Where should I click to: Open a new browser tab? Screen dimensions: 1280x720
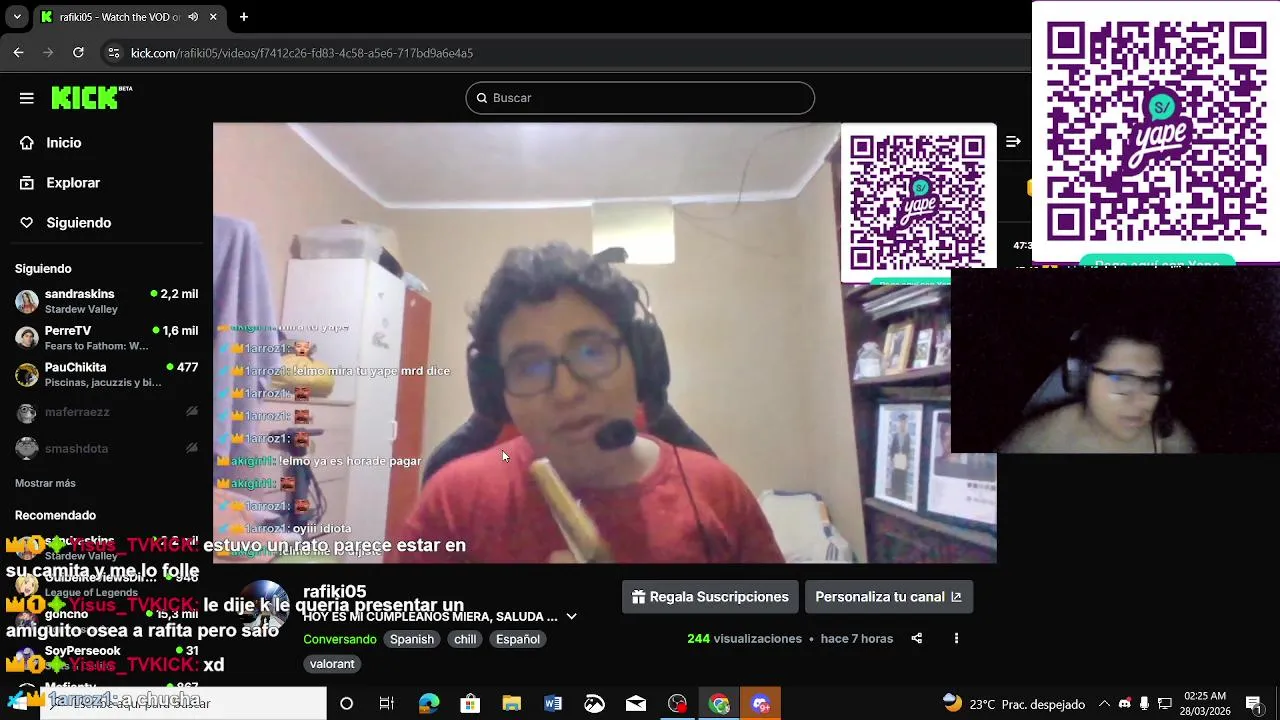244,17
